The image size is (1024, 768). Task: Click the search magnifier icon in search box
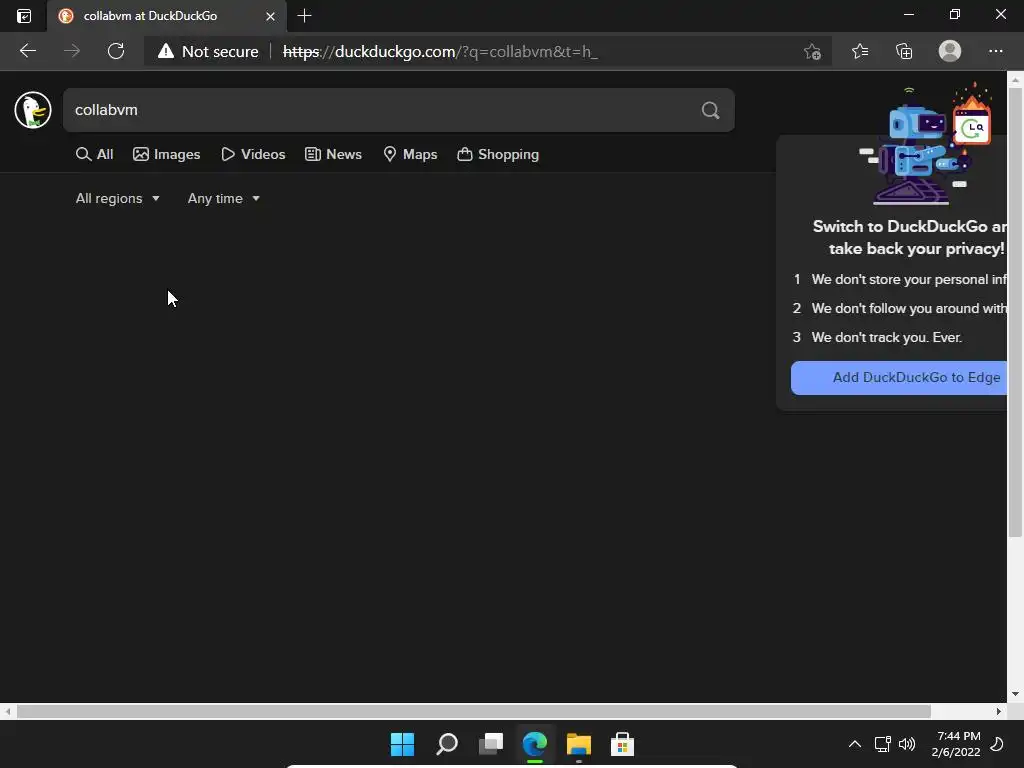click(x=711, y=110)
